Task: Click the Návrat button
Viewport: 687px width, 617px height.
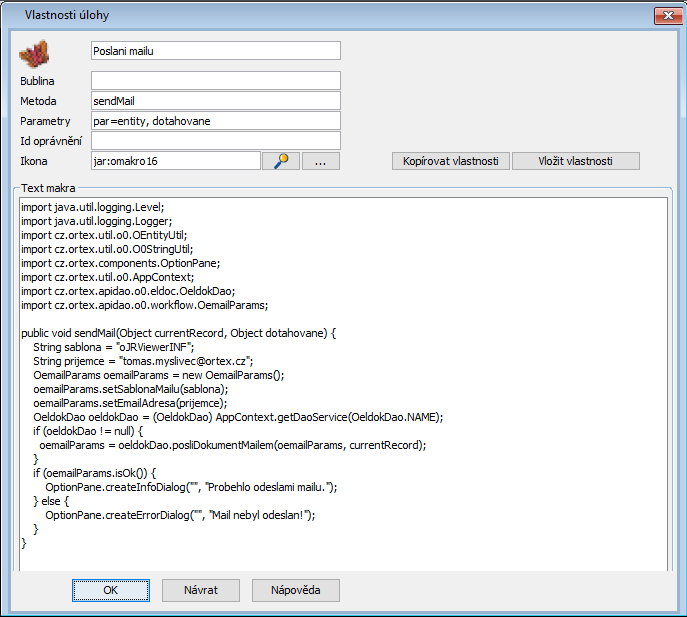Action: 201,590
